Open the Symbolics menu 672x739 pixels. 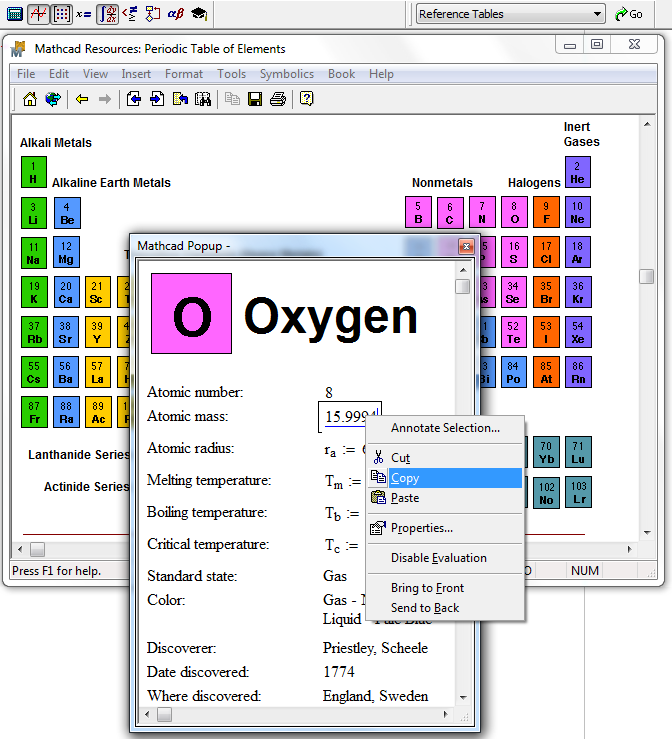pyautogui.click(x=287, y=74)
